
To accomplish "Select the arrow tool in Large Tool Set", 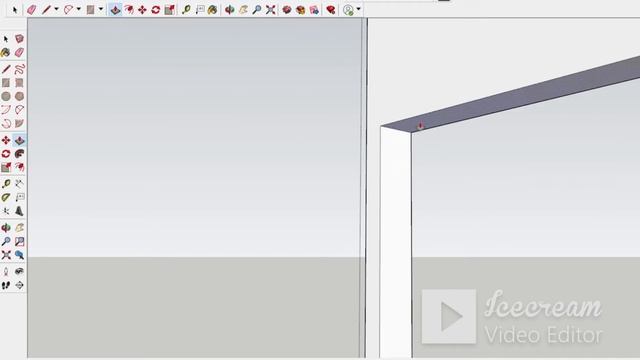I will pyautogui.click(x=6, y=39).
